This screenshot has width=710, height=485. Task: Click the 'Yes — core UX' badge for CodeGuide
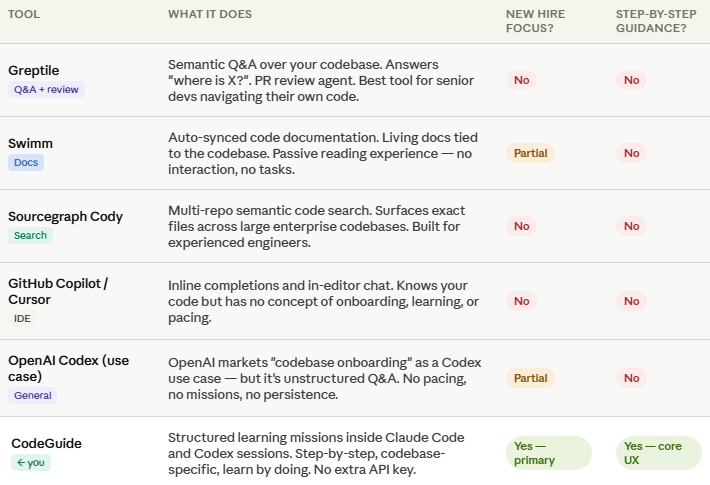(x=658, y=453)
